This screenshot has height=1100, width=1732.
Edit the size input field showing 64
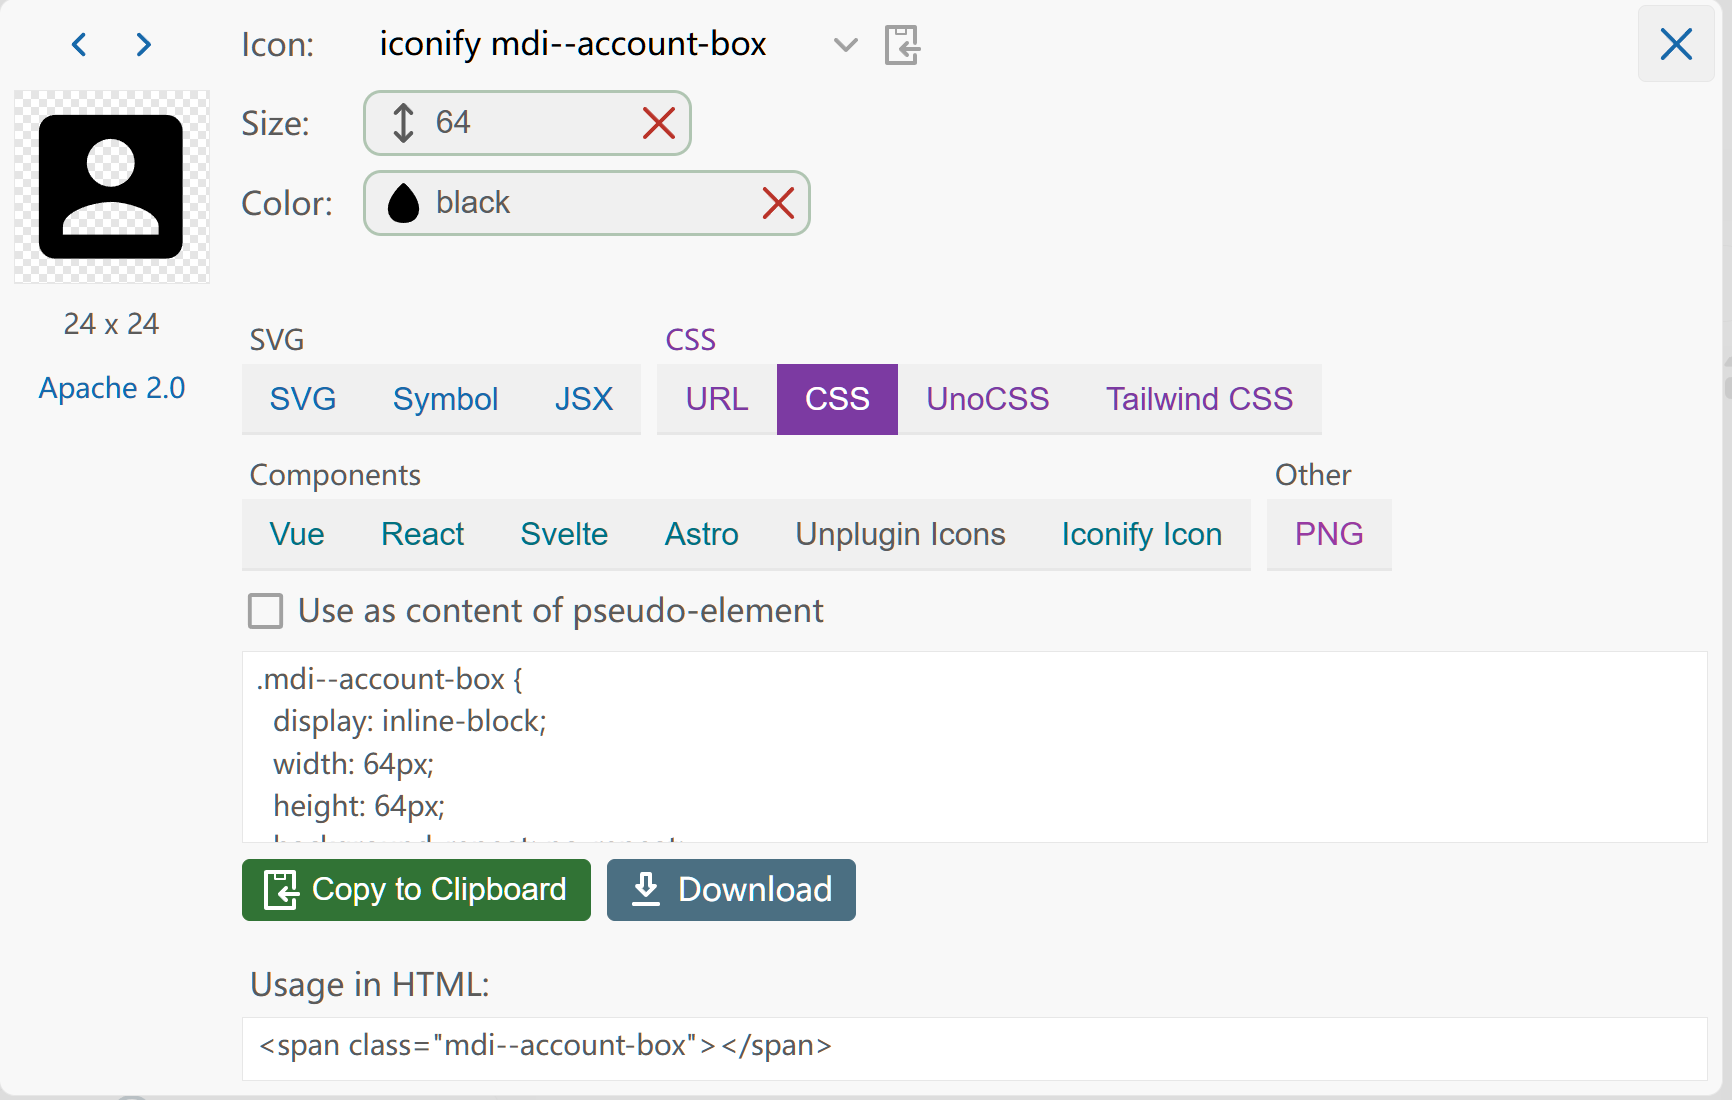click(527, 123)
